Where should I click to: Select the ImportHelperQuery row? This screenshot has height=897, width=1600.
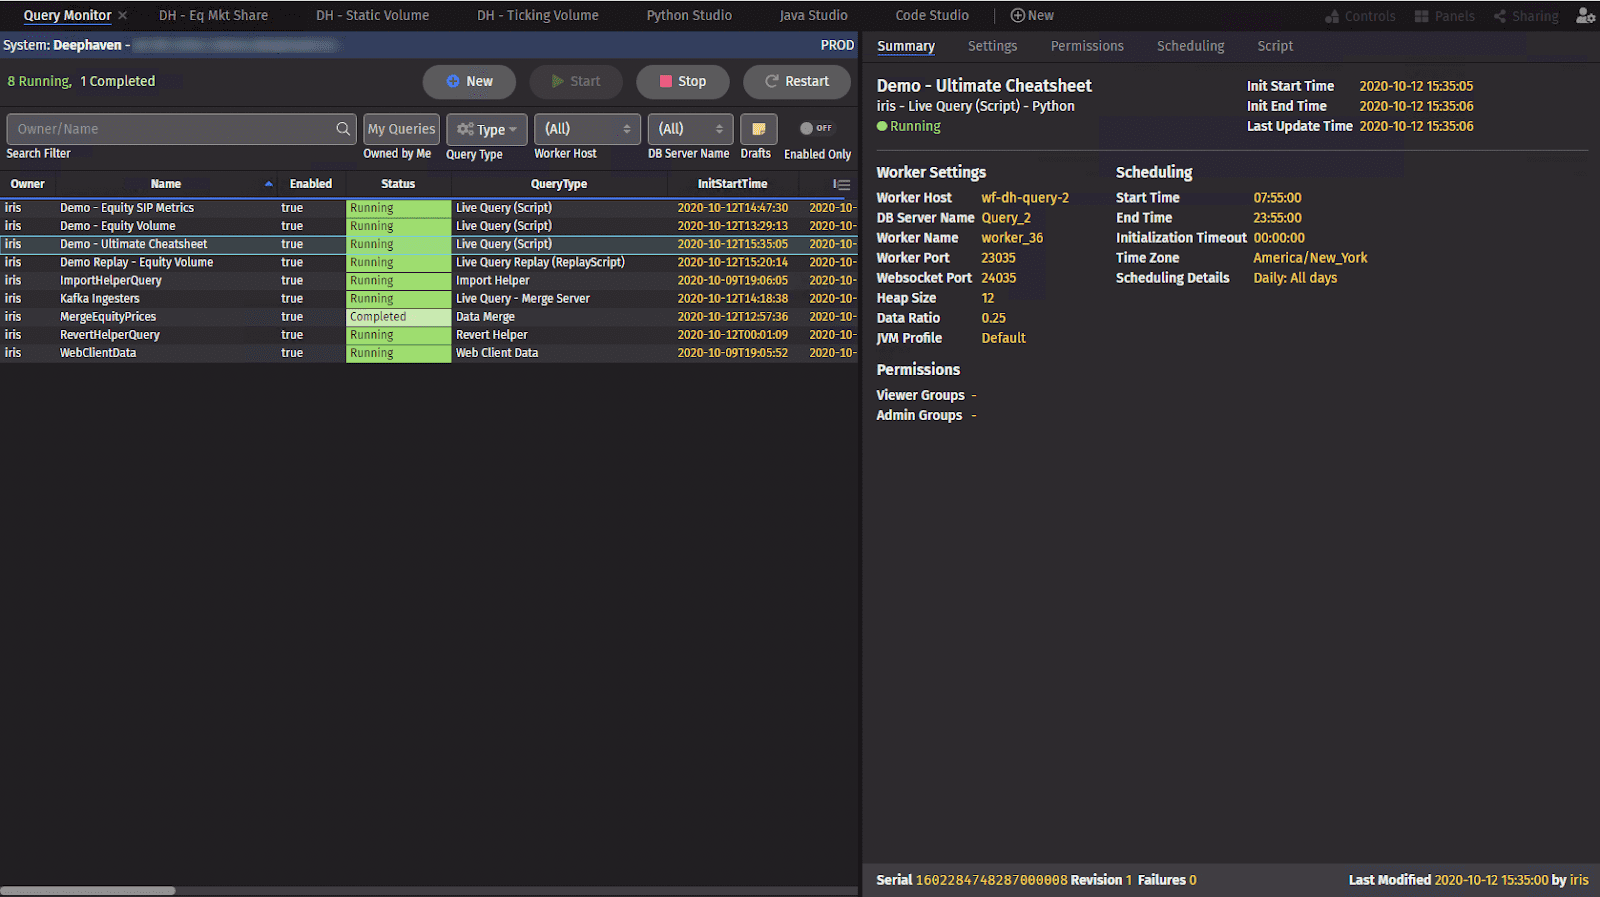pyautogui.click(x=429, y=281)
